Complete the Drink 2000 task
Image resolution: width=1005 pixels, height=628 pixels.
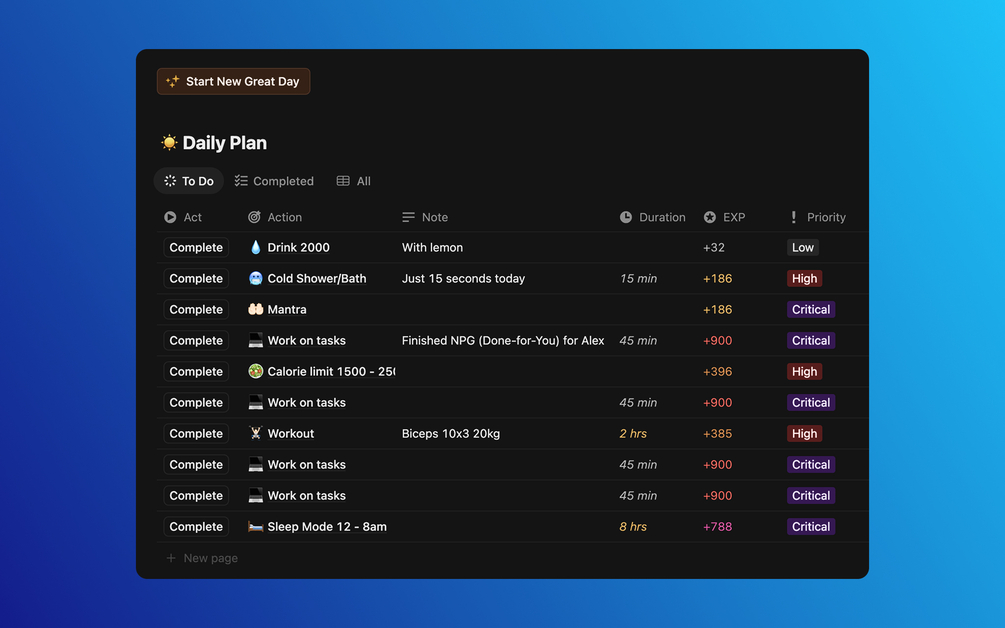tap(196, 247)
